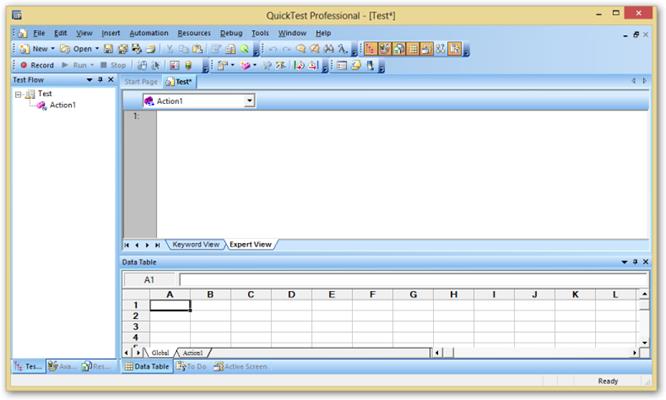The width and height of the screenshot is (666, 400).
Task: Switch to the Start Page tab
Action: (141, 82)
